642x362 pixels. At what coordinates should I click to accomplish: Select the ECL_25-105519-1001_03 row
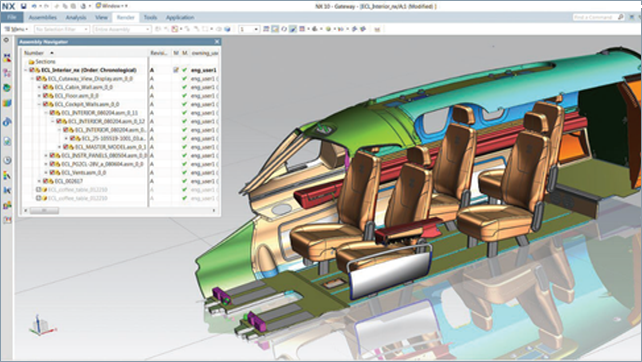point(113,138)
